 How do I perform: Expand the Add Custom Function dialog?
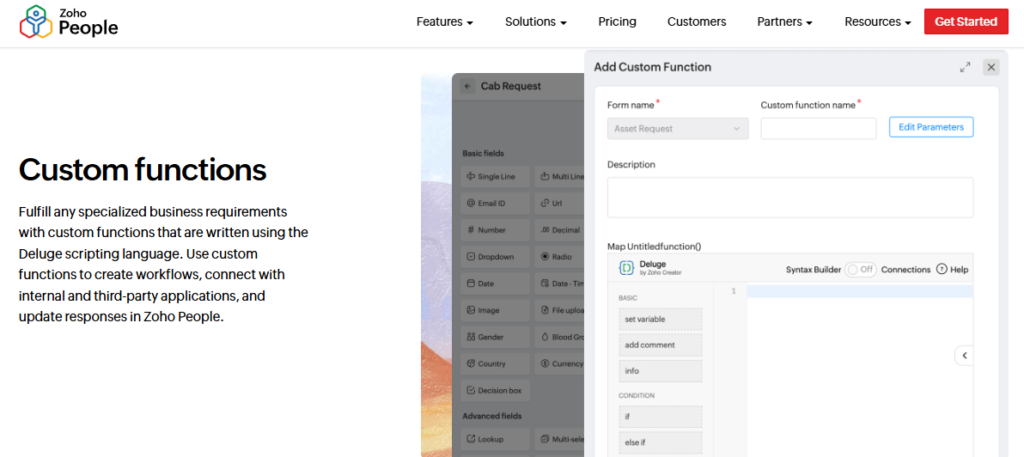965,67
